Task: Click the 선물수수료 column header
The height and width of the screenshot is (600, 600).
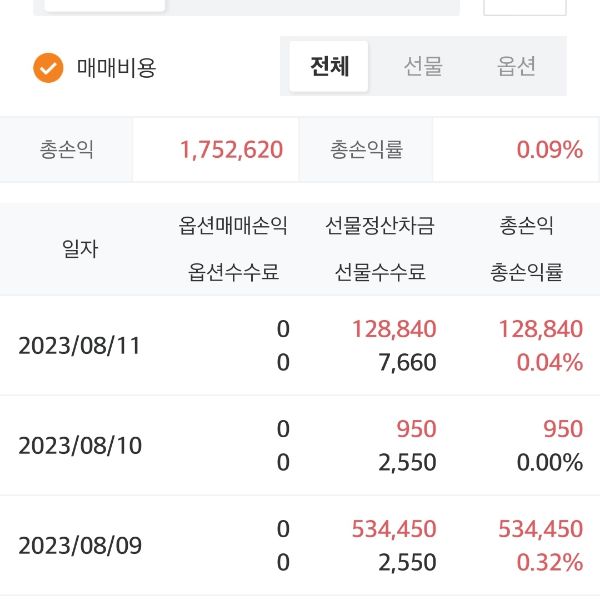Action: pos(380,272)
